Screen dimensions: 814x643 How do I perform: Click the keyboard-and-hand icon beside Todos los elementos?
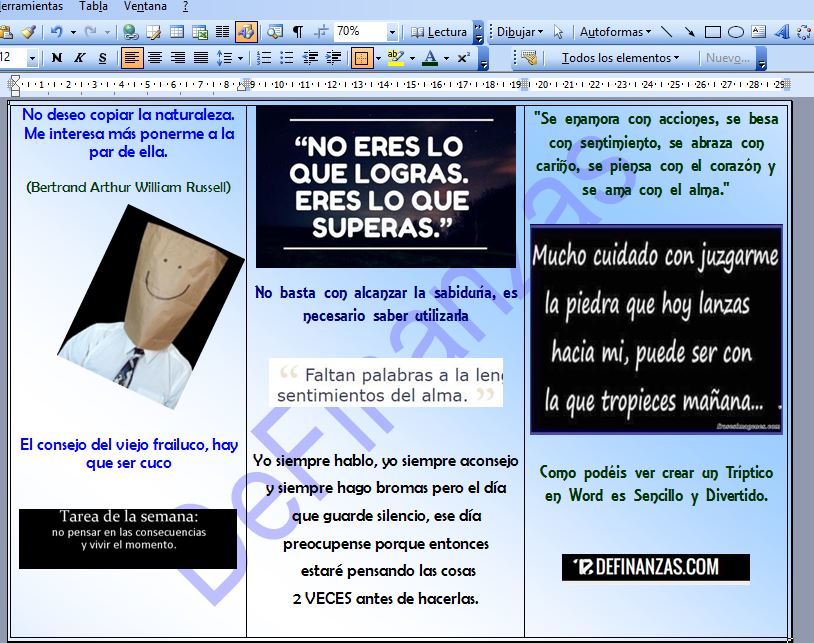[x=530, y=58]
